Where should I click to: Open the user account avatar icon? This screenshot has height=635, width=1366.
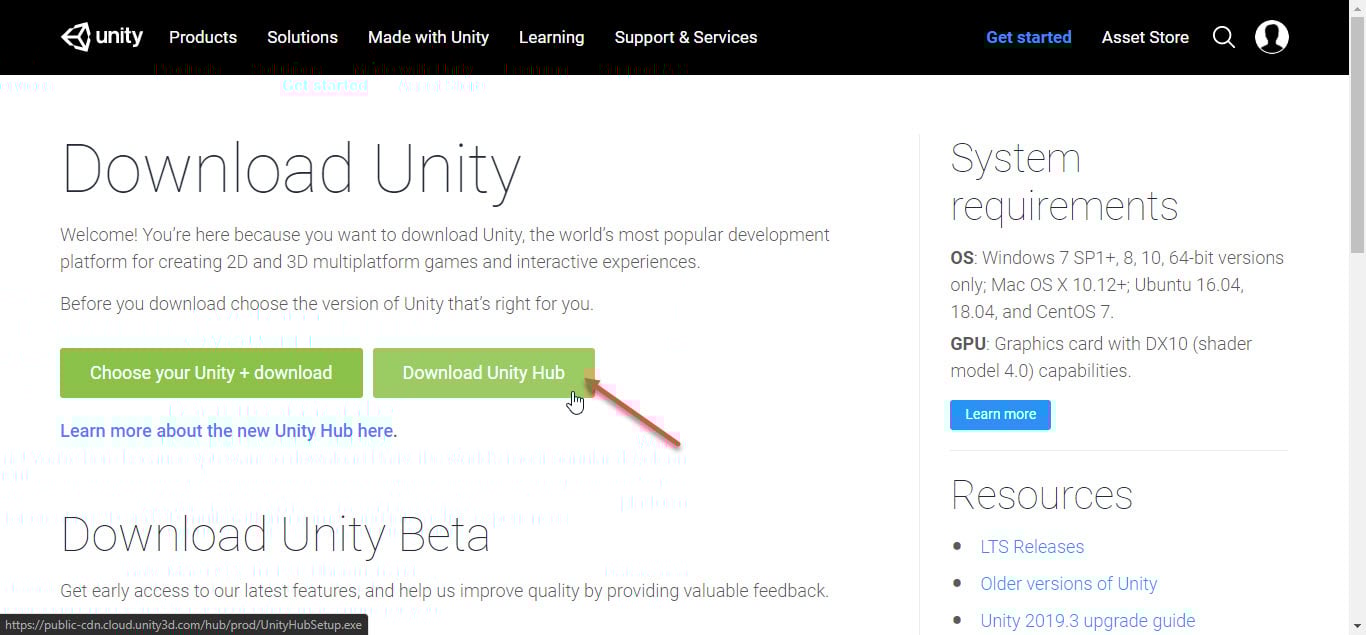tap(1272, 37)
